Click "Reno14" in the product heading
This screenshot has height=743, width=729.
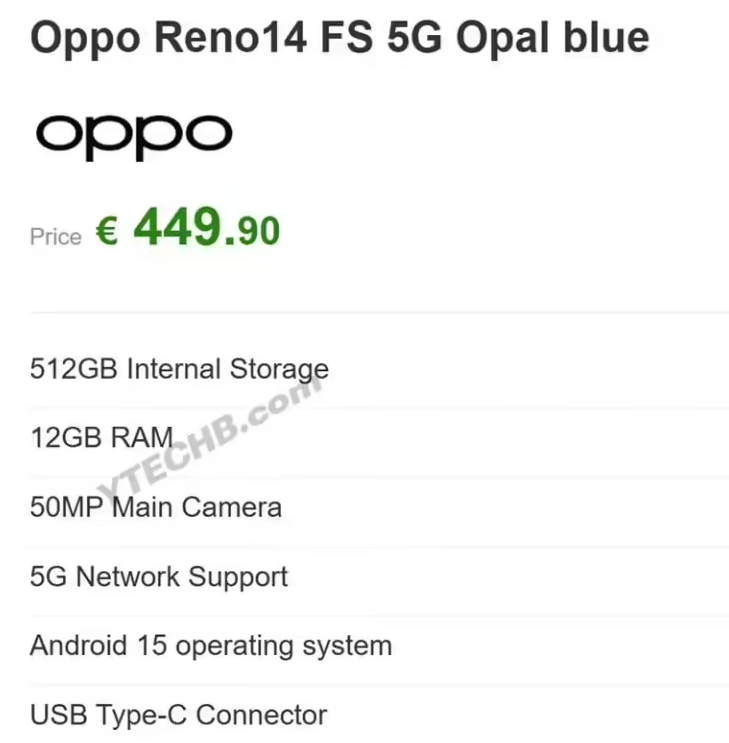(231, 37)
